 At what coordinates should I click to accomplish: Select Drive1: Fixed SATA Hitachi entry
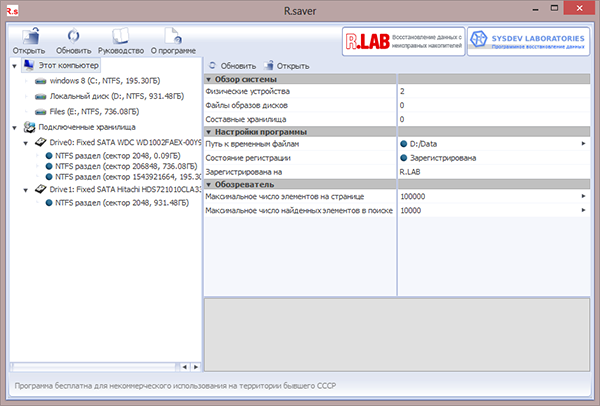pyautogui.click(x=125, y=189)
